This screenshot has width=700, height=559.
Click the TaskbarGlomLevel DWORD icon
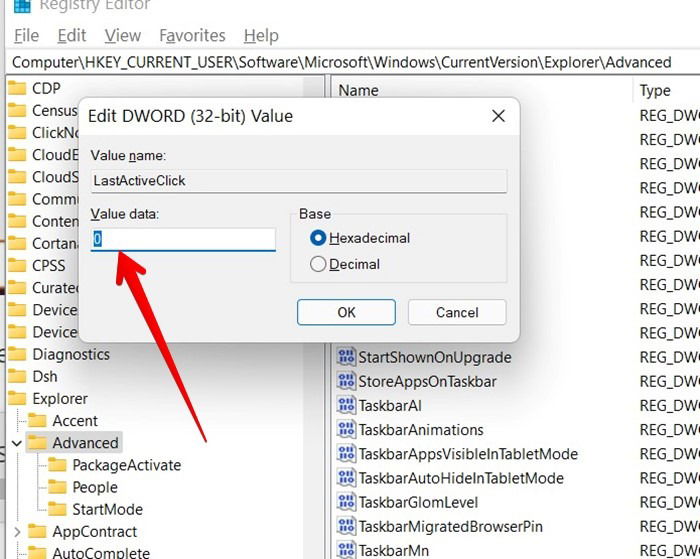[346, 502]
